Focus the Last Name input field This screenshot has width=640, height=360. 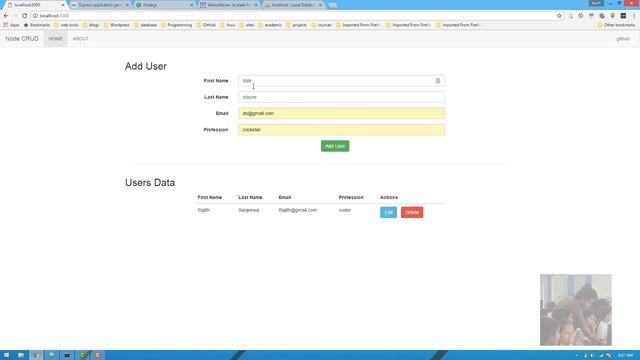point(341,97)
